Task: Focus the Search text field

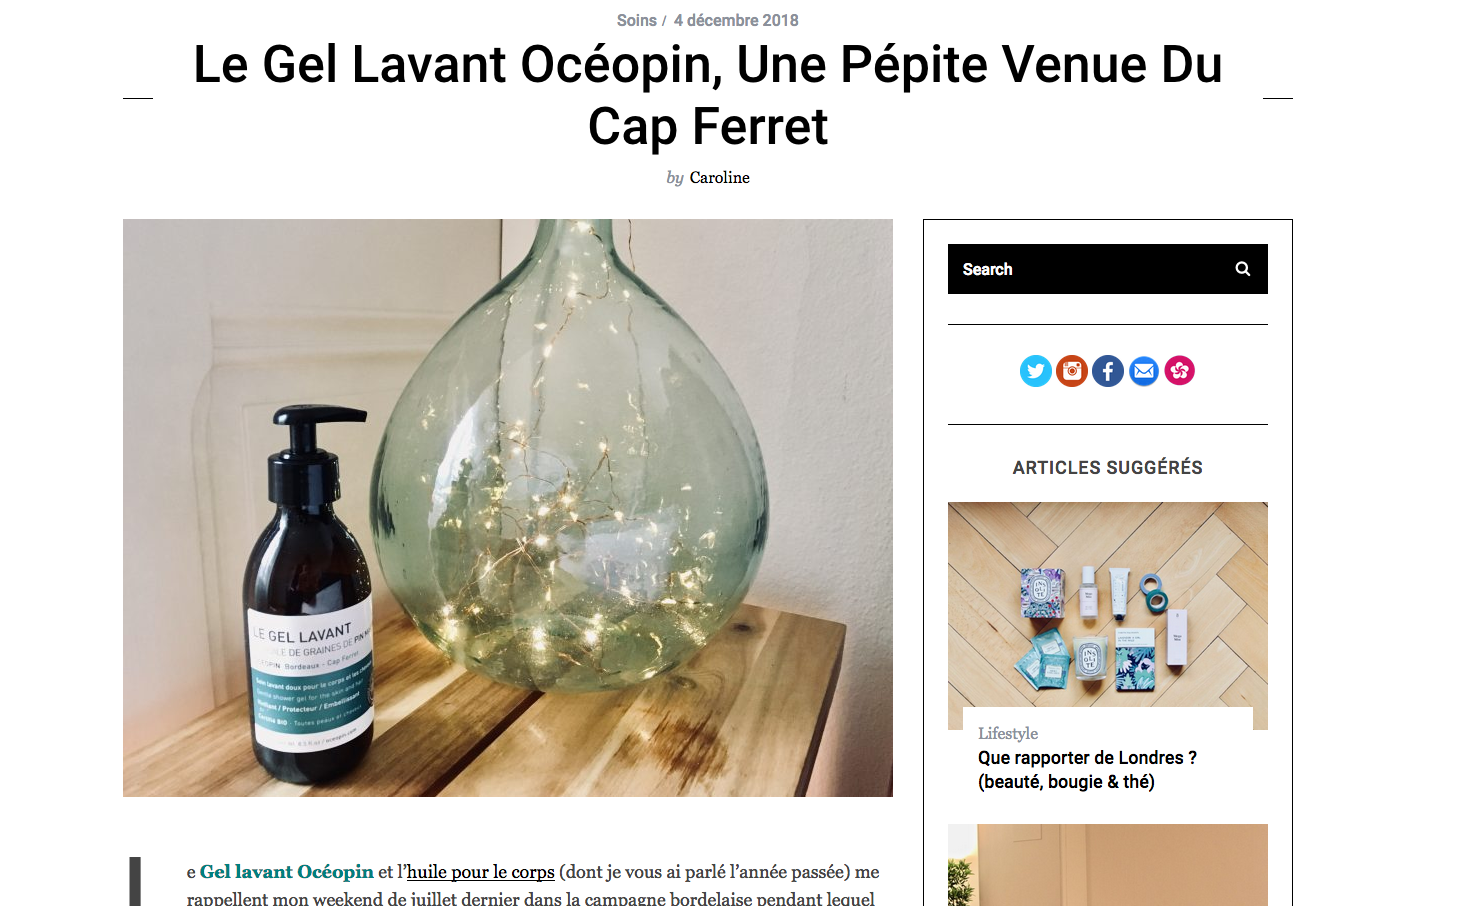Action: (1090, 269)
